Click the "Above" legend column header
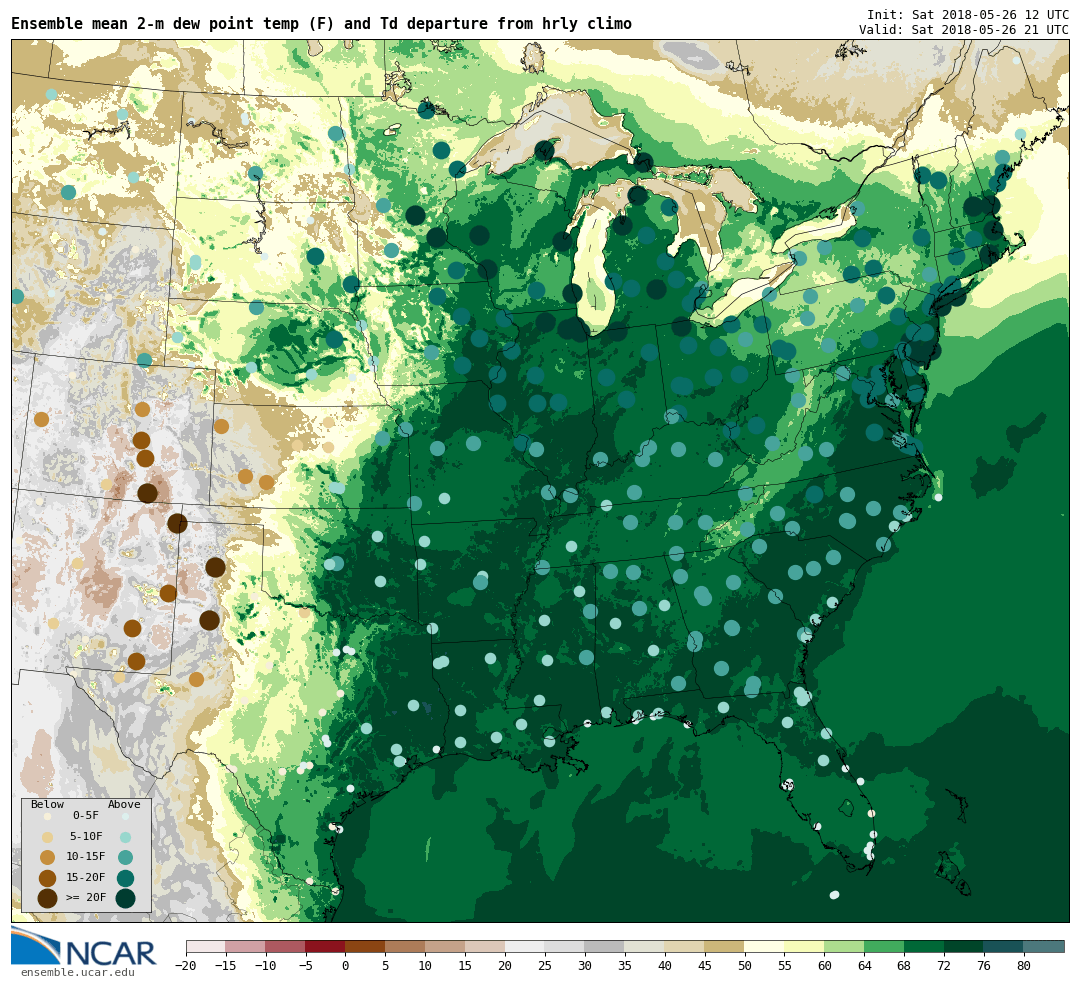The width and height of the screenshot is (1080, 985). click(124, 804)
